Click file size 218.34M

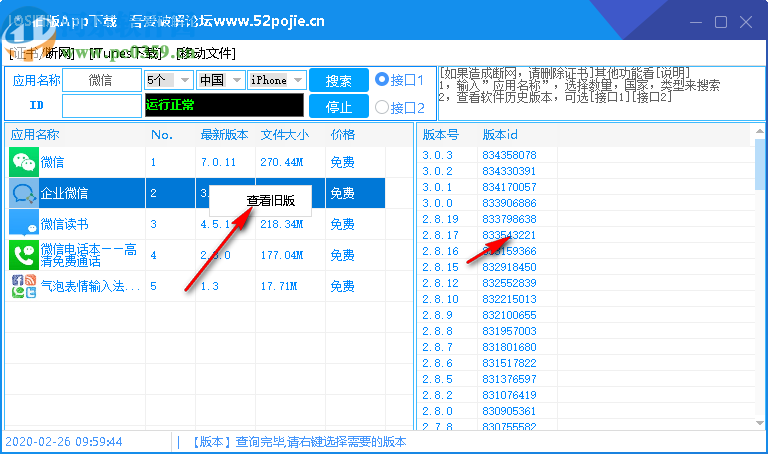click(282, 224)
